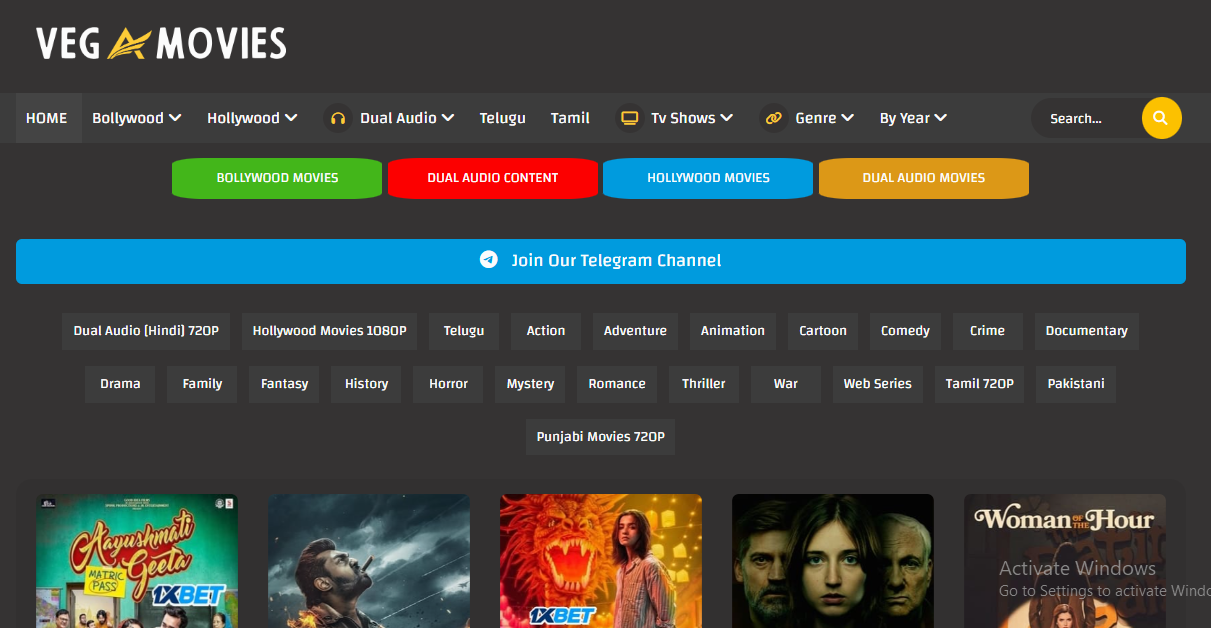Select the Animation category tag
Viewport: 1211px width, 628px height.
click(x=733, y=331)
